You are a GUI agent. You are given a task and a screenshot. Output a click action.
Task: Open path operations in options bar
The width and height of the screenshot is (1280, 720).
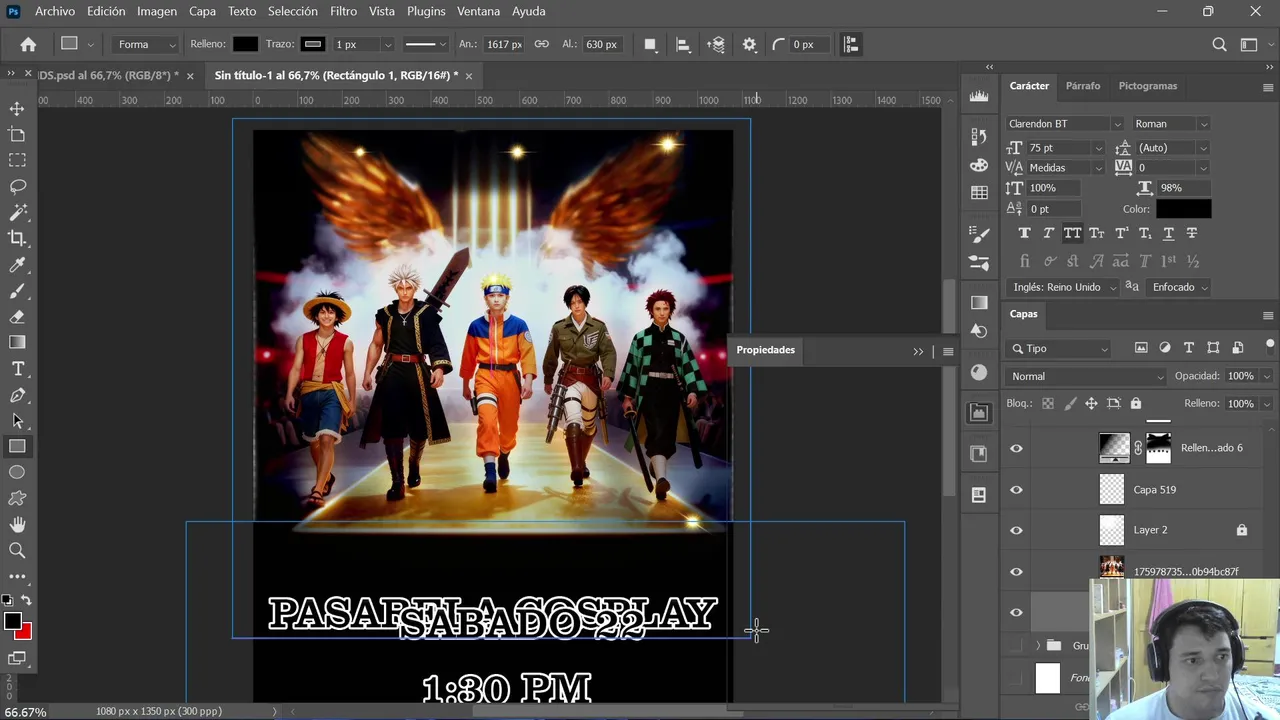(x=650, y=44)
